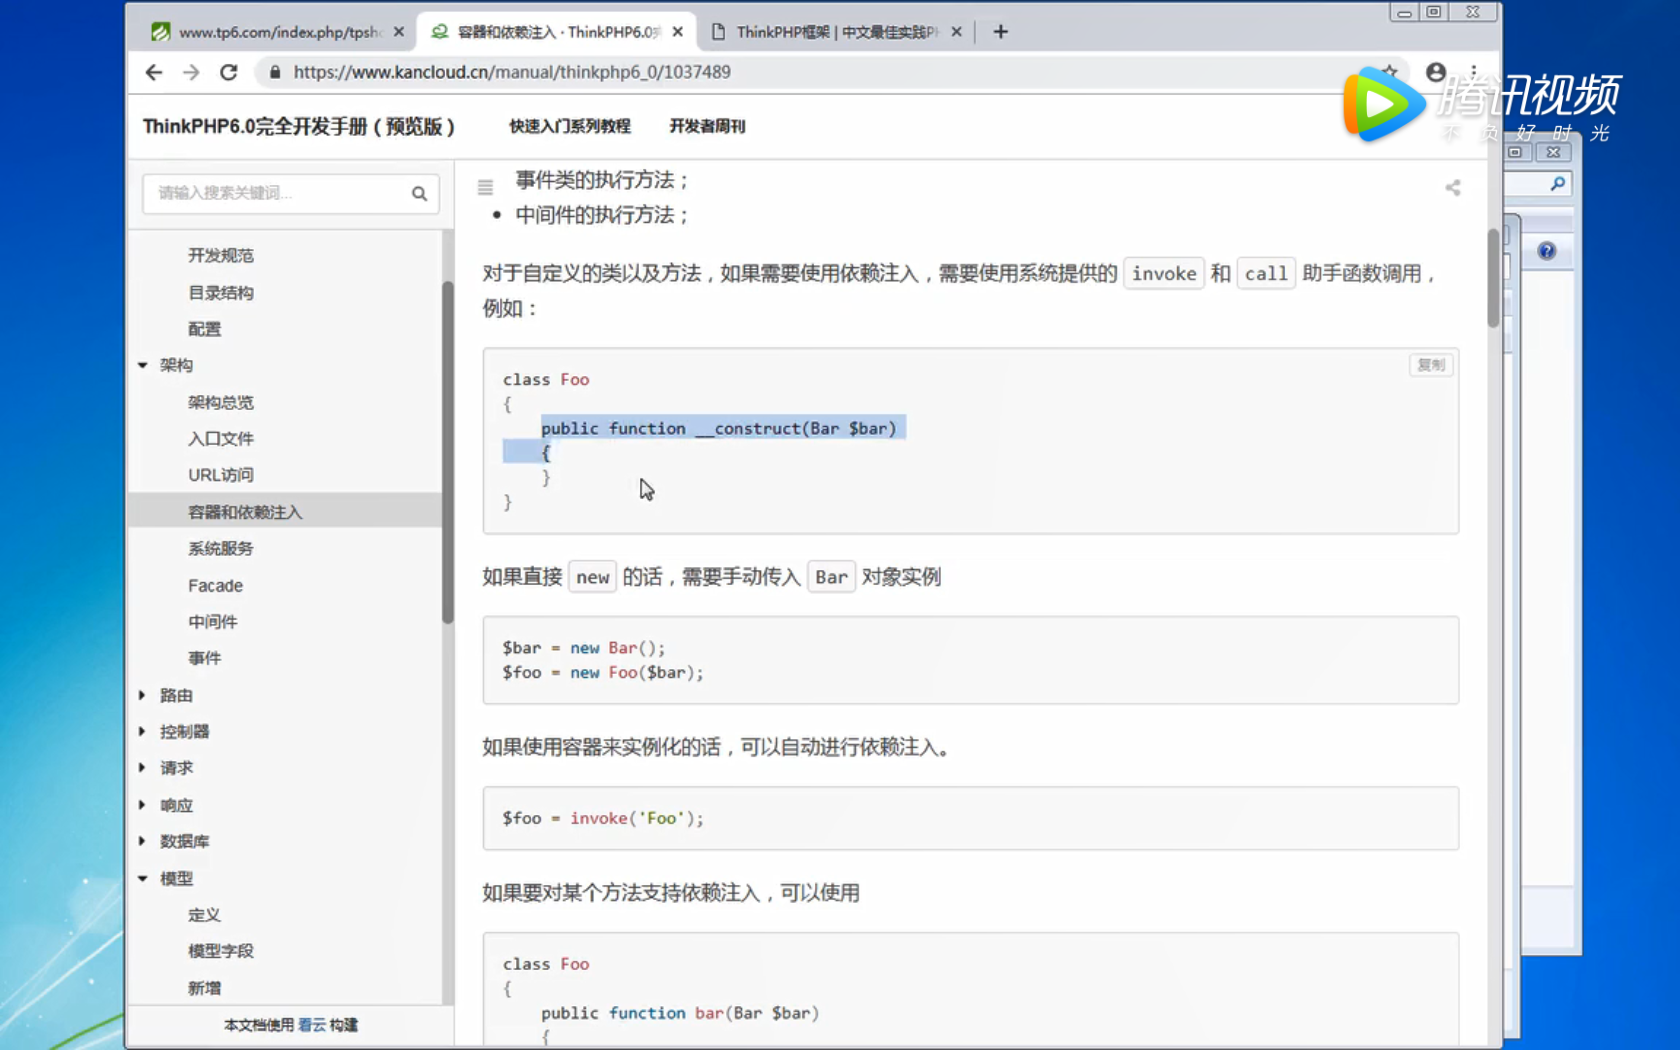Click the inline invoke code label
The width and height of the screenshot is (1680, 1050).
(1164, 274)
